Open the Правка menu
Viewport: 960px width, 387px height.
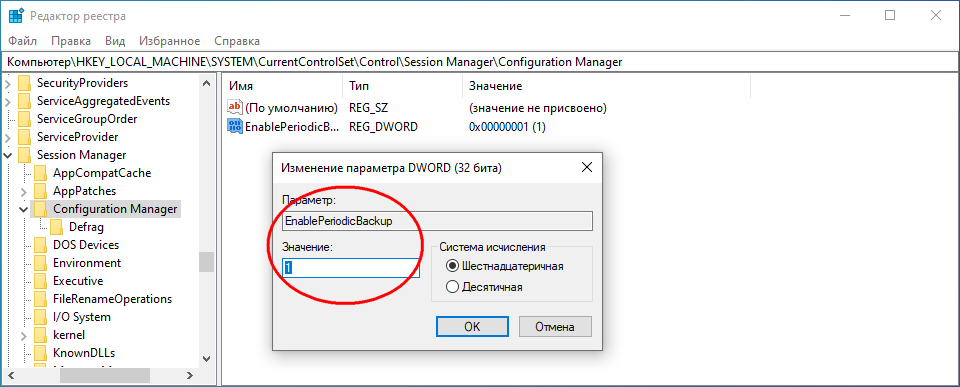(x=71, y=41)
